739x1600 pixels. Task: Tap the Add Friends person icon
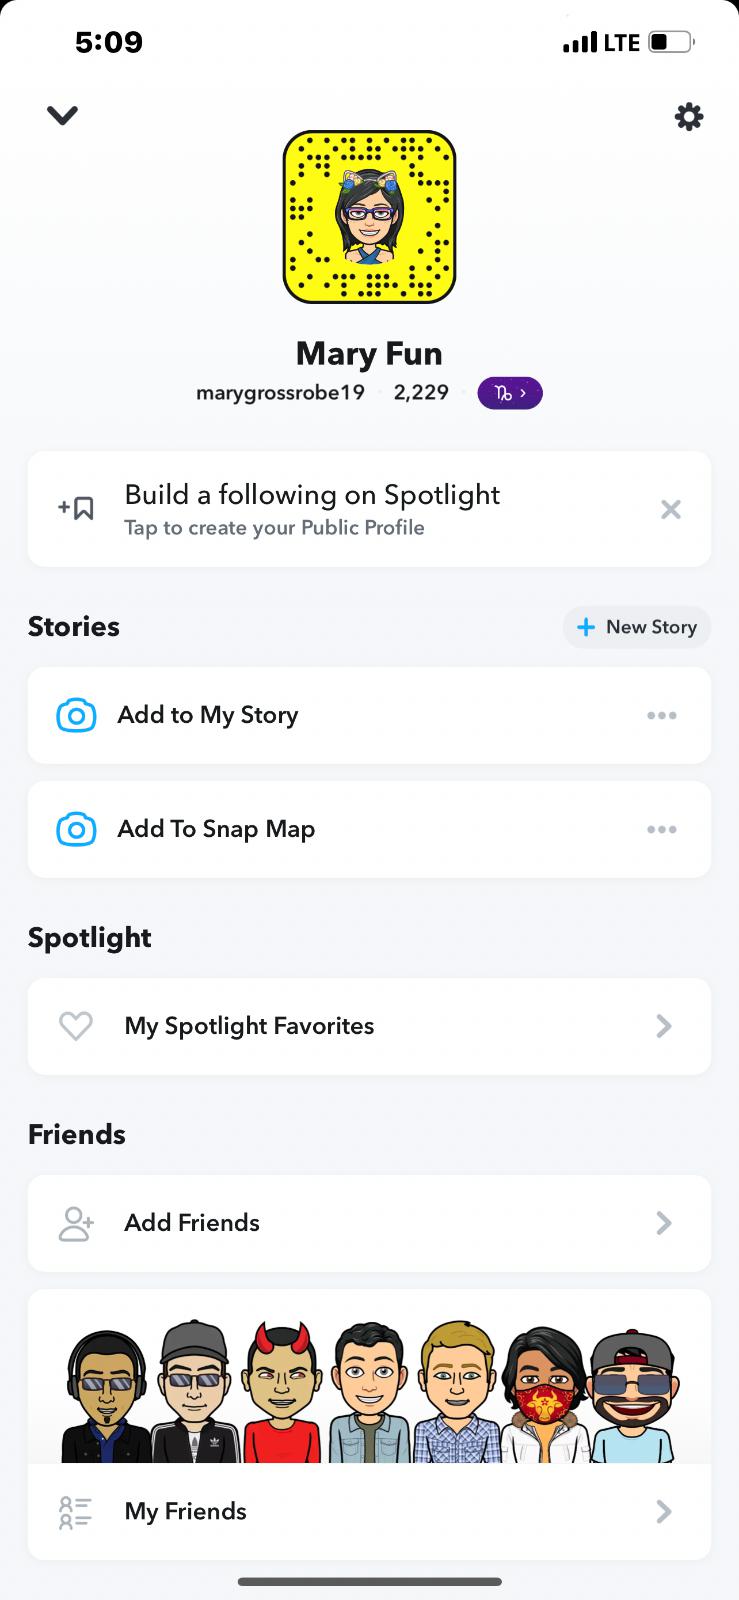76,1223
